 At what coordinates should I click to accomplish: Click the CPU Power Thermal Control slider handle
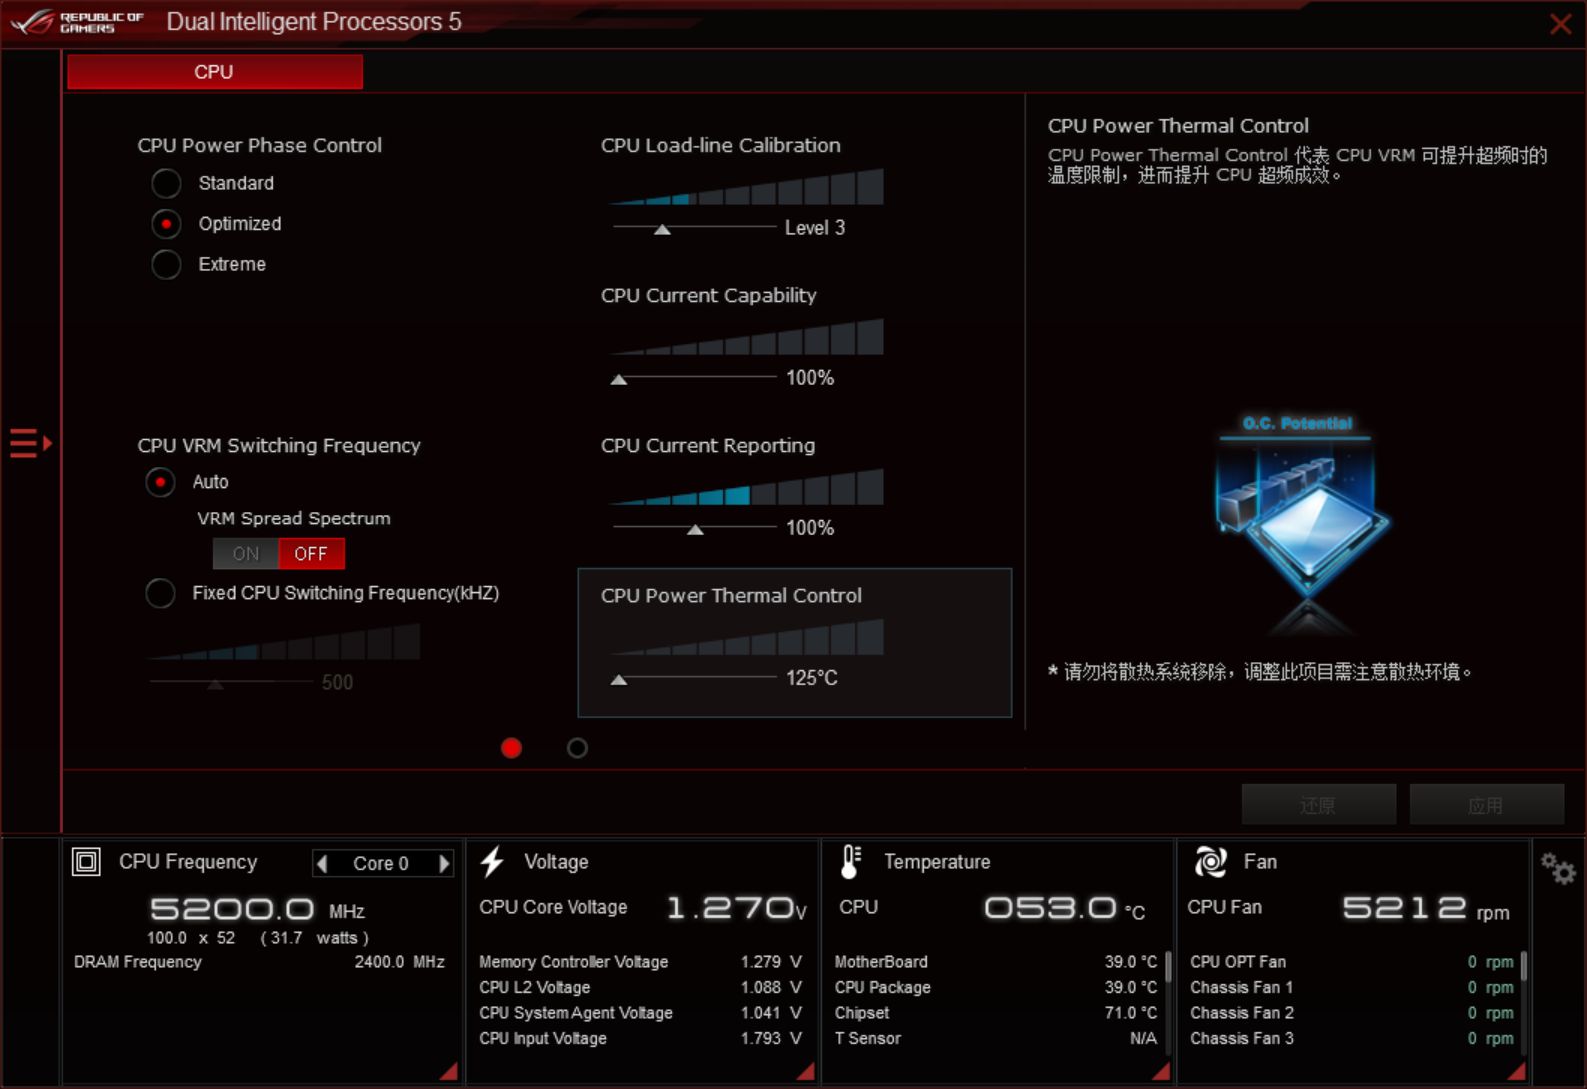pyautogui.click(x=619, y=679)
